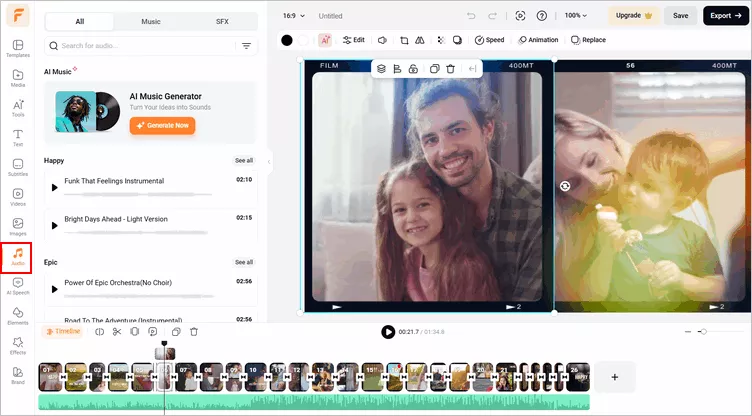Click the AI tool icon in edit toolbar
This screenshot has width=752, height=416.
(325, 40)
